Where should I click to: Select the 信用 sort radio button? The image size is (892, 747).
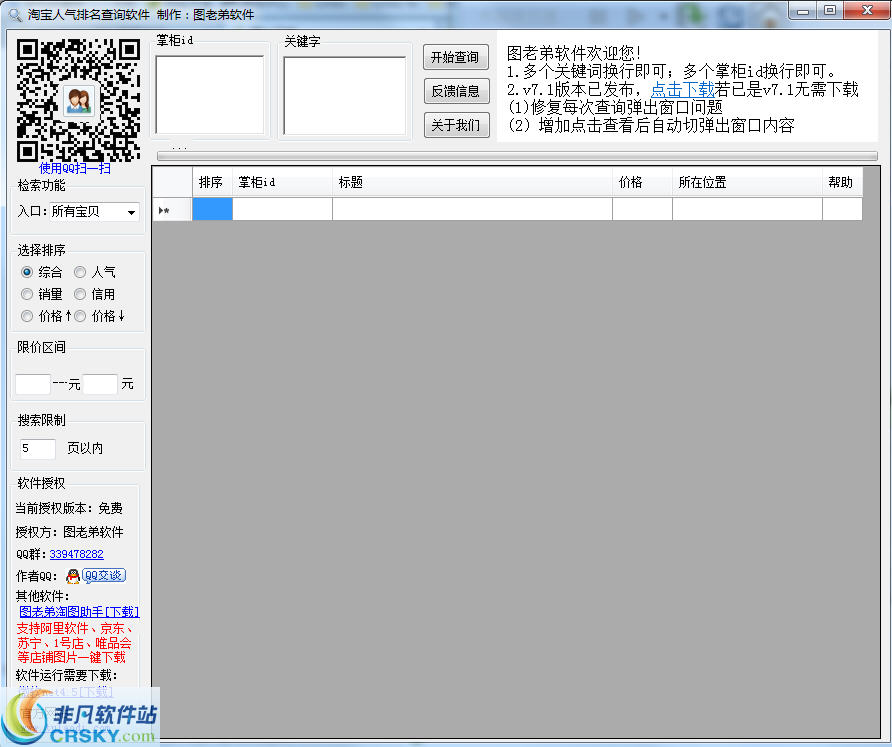coord(80,294)
